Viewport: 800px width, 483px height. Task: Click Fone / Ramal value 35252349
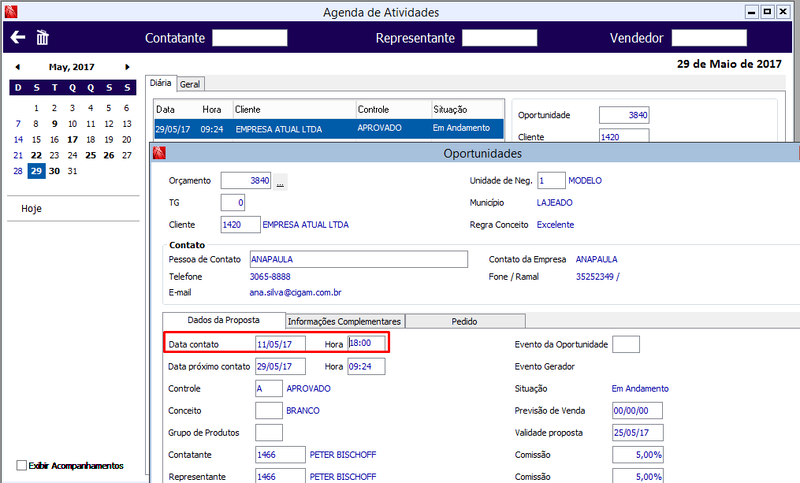click(597, 276)
